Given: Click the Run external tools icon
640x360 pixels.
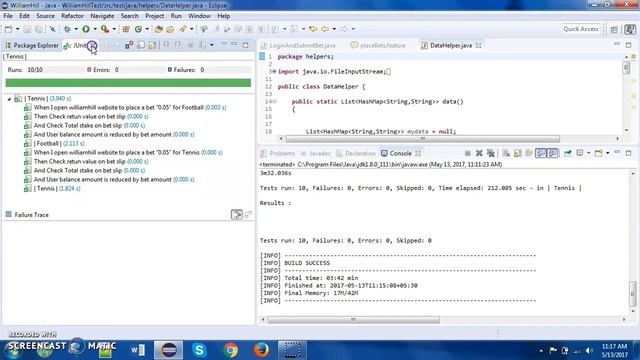Looking at the screenshot, I should 105,29.
